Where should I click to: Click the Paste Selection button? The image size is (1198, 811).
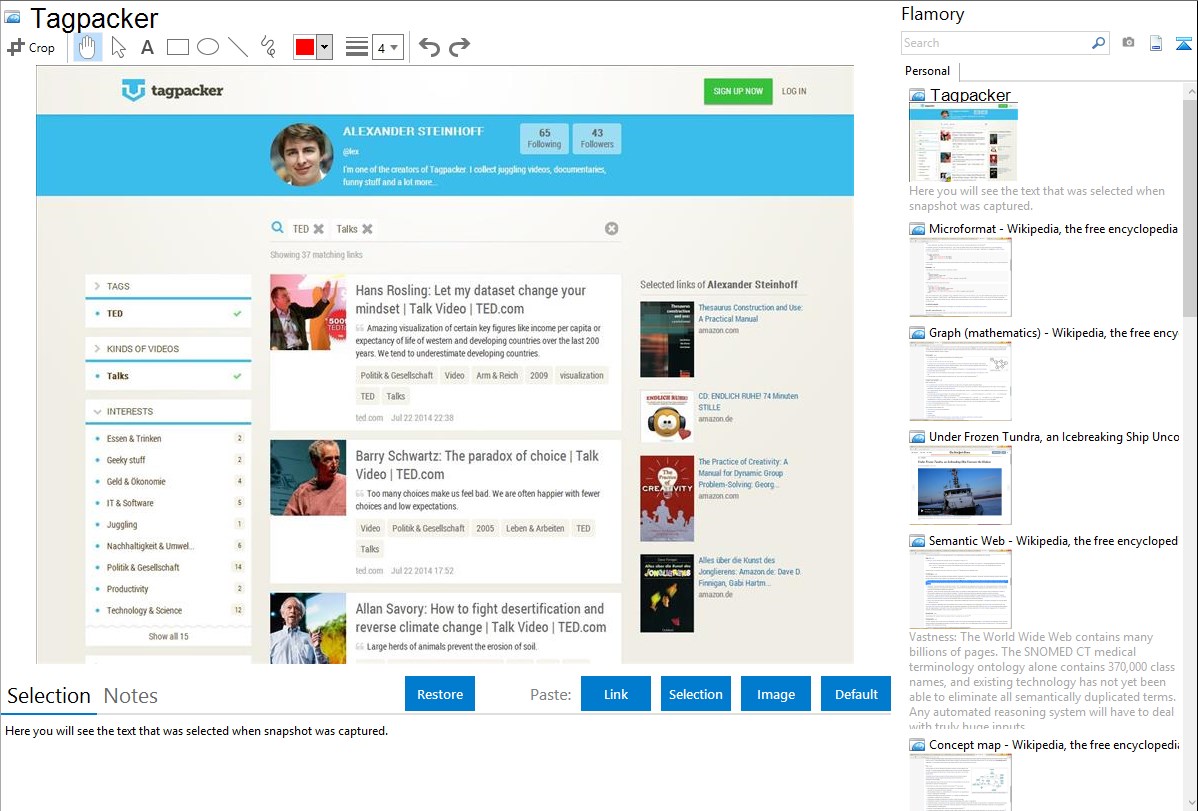(695, 694)
